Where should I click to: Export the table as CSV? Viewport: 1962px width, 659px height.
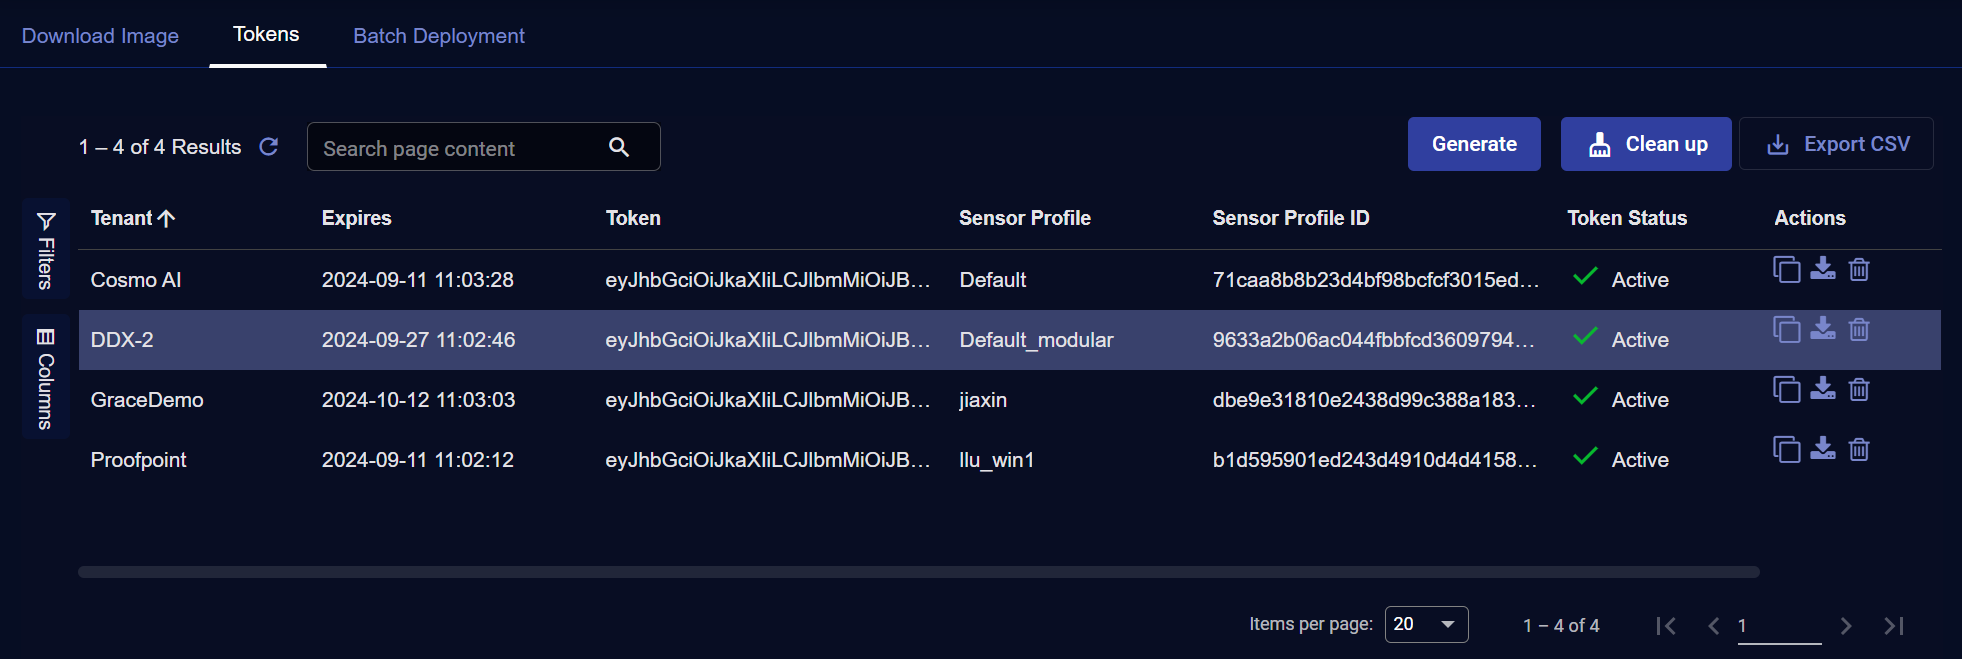tap(1836, 144)
